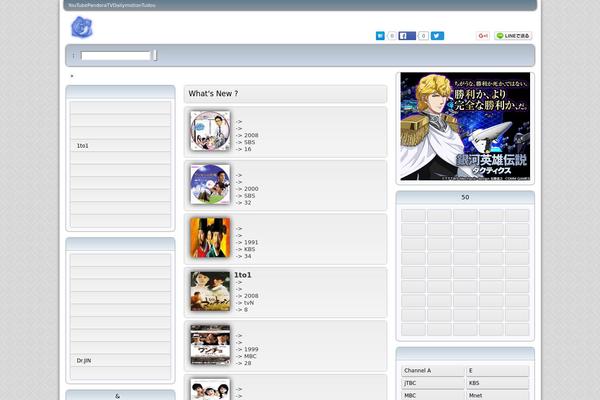
Task: Click the '-> 16' episode count text
Action: 243,149
